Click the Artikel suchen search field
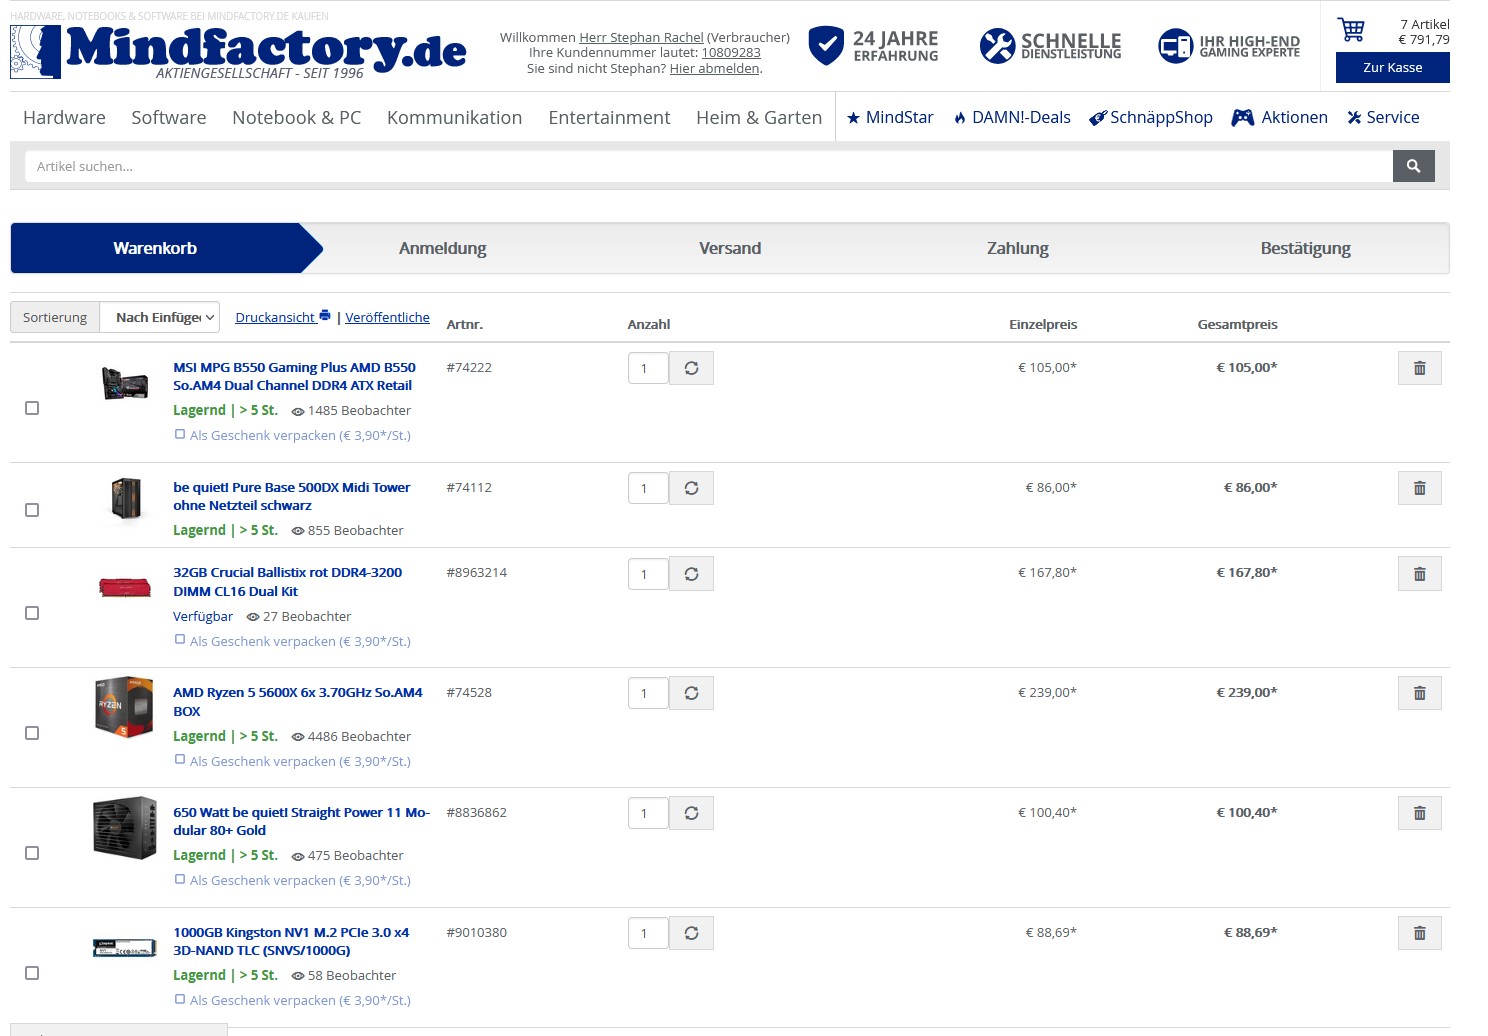Viewport: 1488px width, 1036px height. [708, 166]
